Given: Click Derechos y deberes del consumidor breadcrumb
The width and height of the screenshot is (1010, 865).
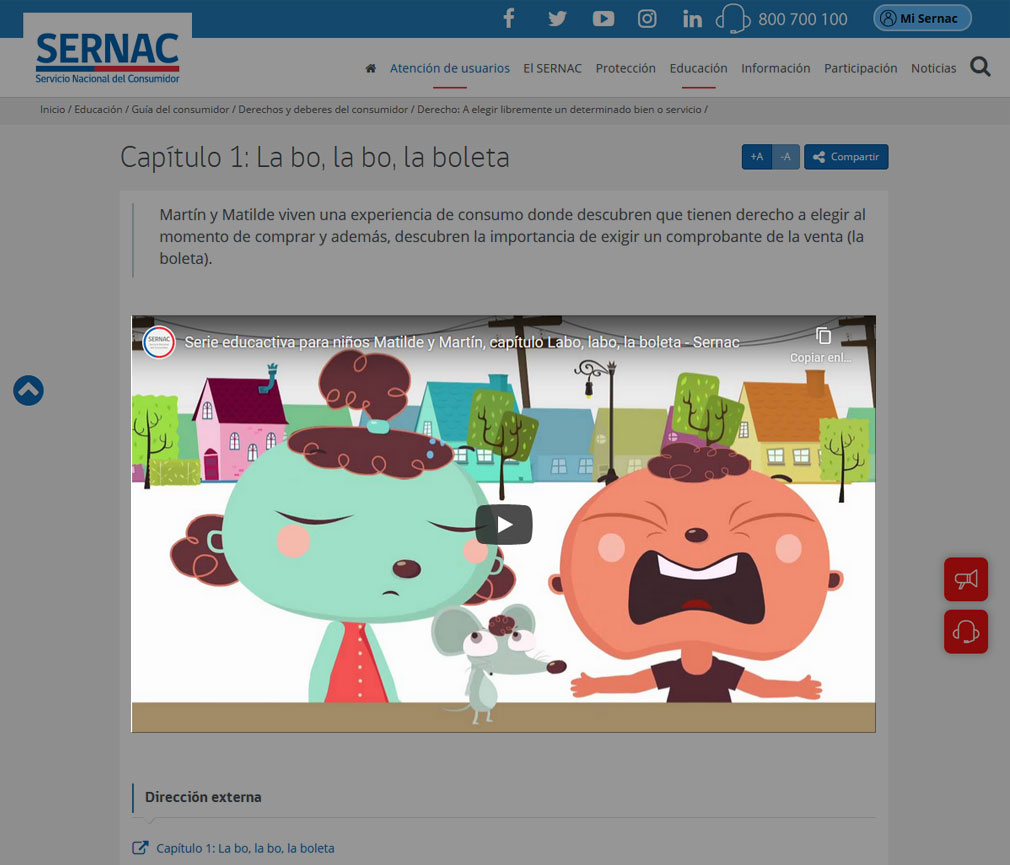Looking at the screenshot, I should click(x=323, y=109).
